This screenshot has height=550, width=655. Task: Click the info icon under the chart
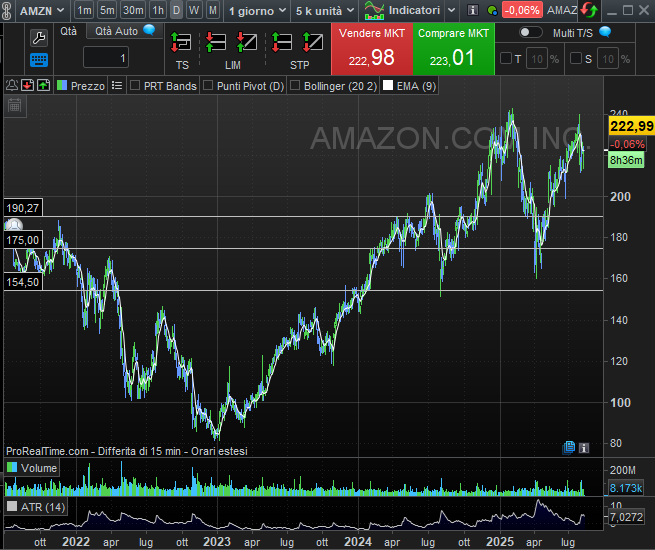584,448
